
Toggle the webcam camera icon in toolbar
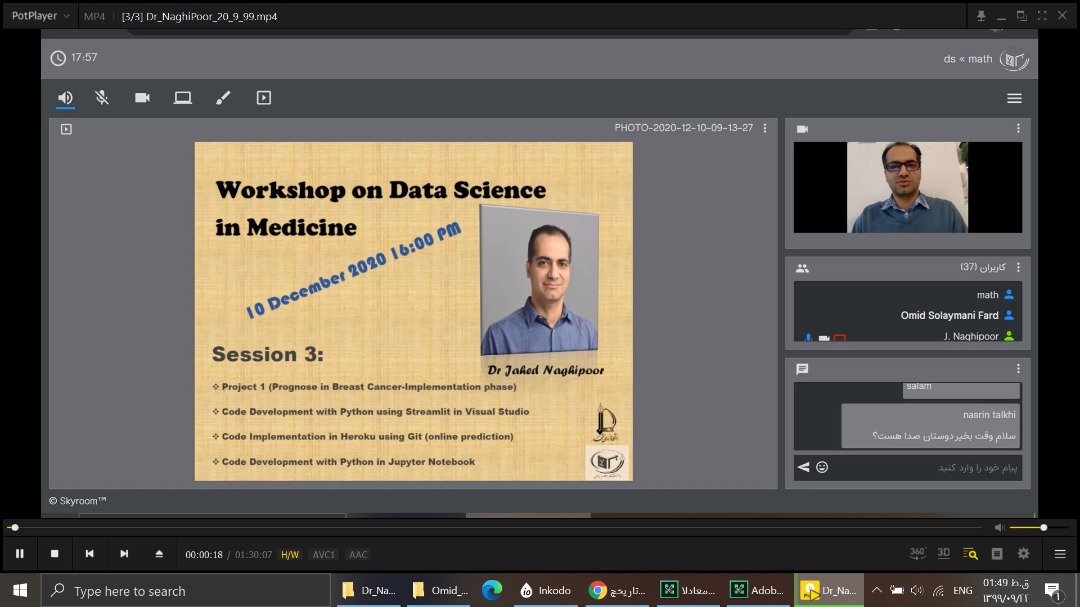click(x=142, y=98)
